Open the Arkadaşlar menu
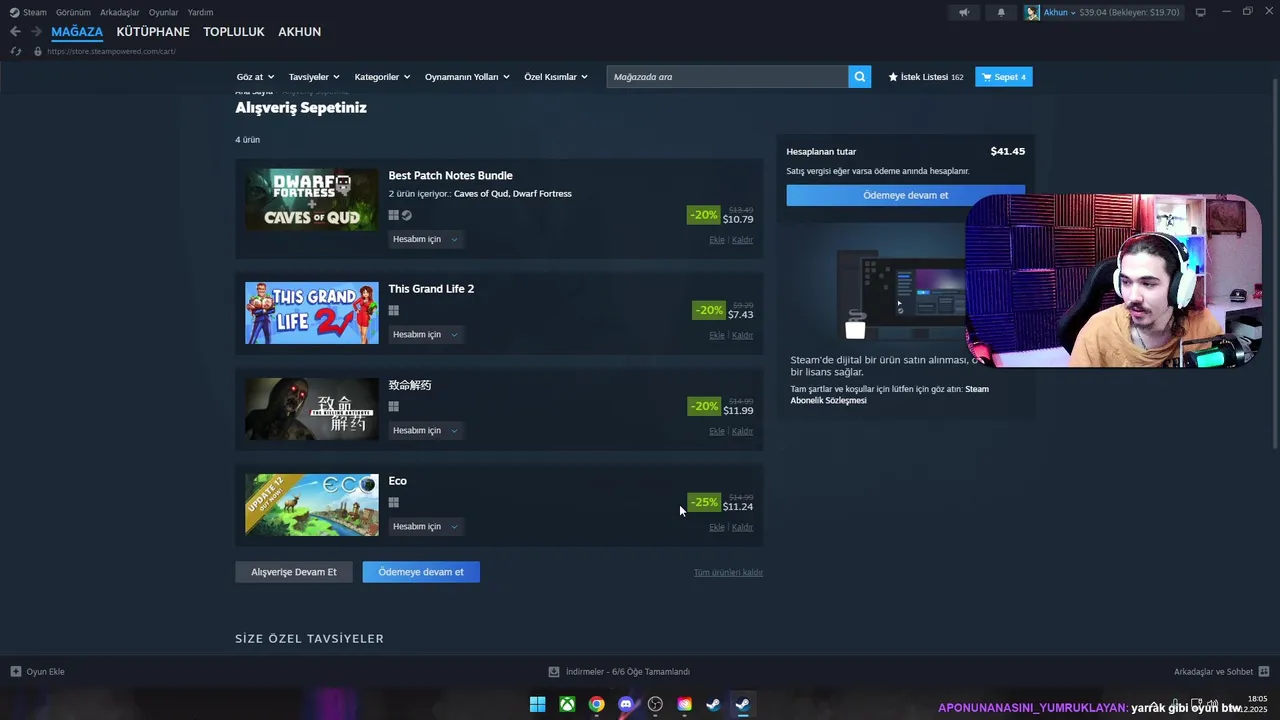Screen dimensions: 1280x720 tap(120, 12)
